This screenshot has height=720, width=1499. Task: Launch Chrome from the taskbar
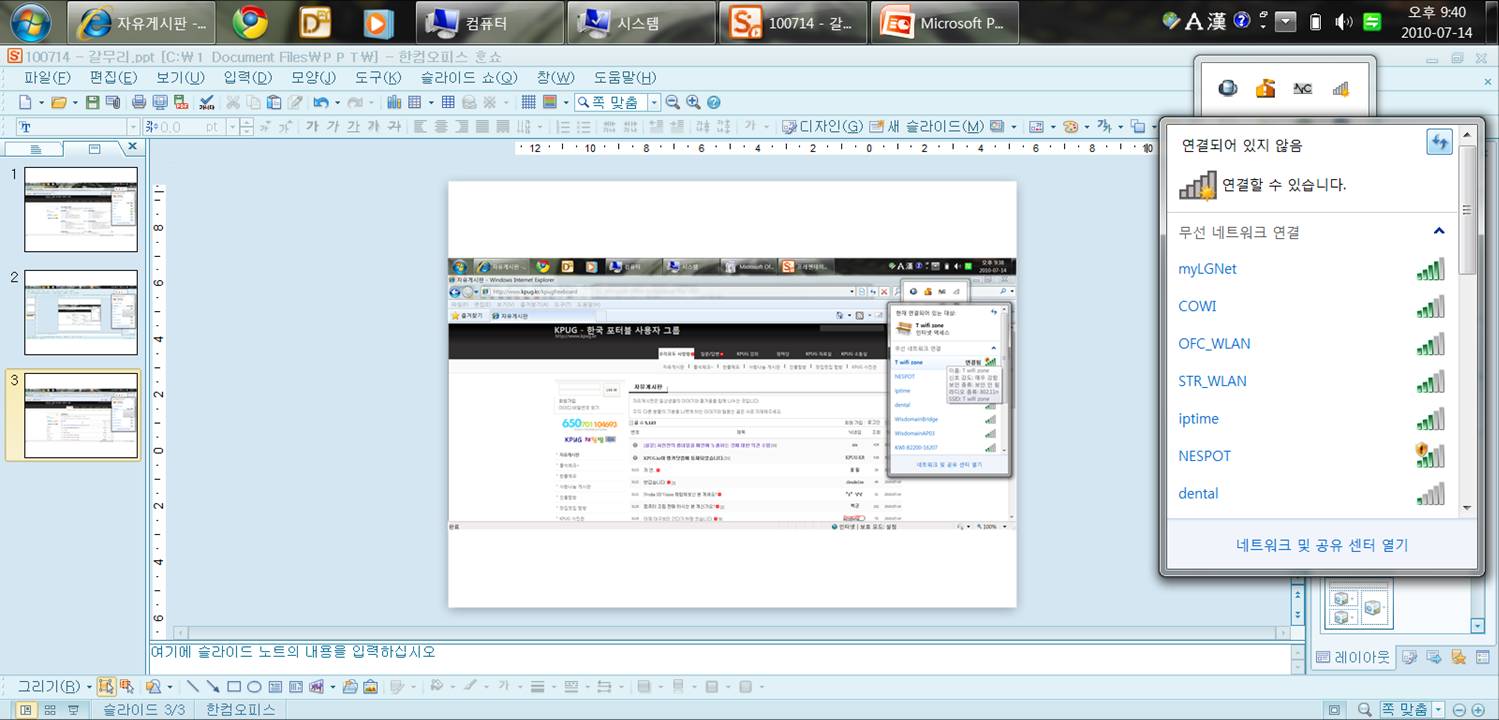pos(250,22)
